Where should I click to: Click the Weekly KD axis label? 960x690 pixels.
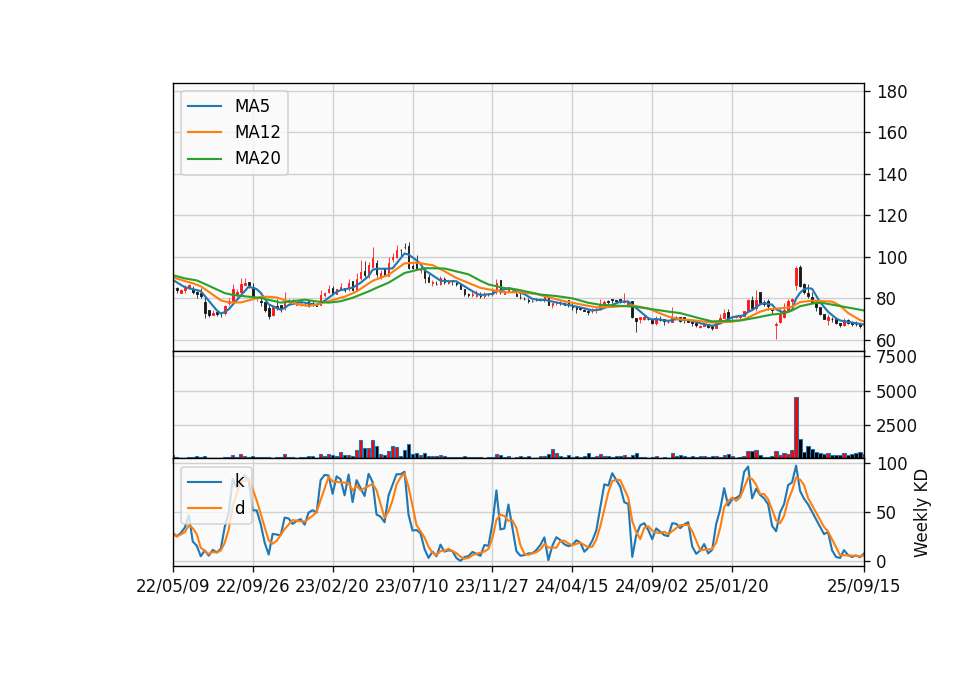click(x=921, y=513)
